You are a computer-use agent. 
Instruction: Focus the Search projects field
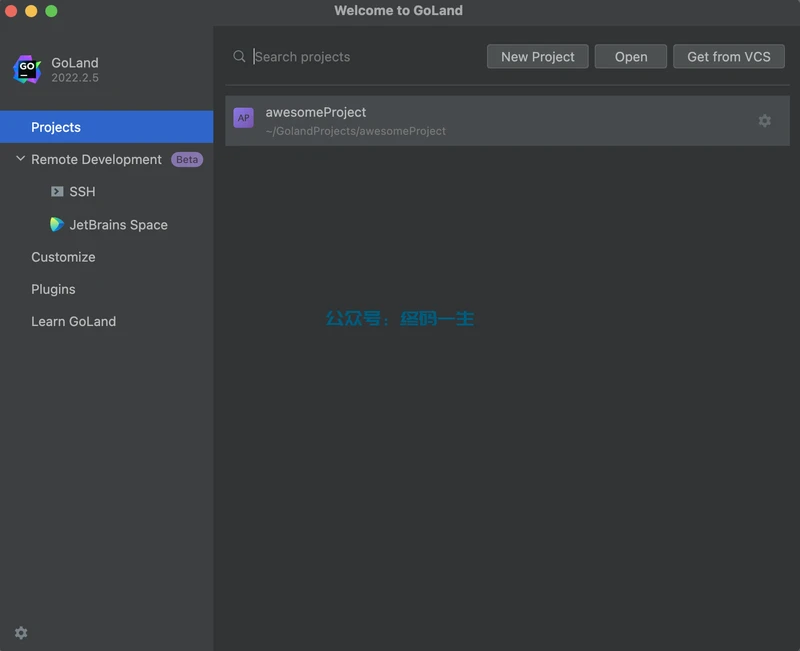tap(360, 57)
